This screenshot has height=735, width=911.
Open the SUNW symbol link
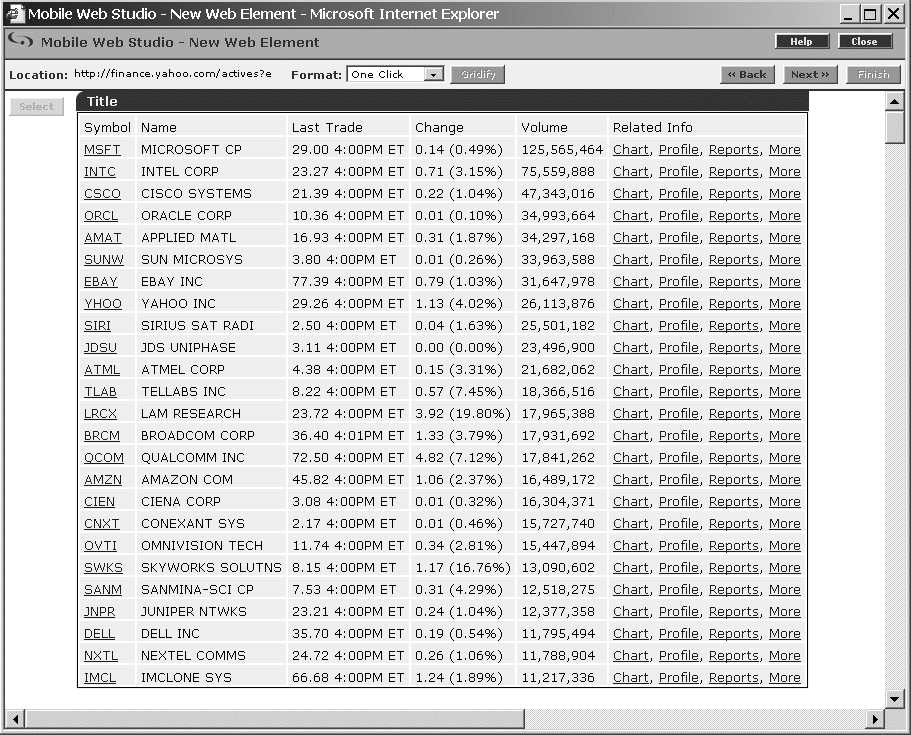(104, 260)
